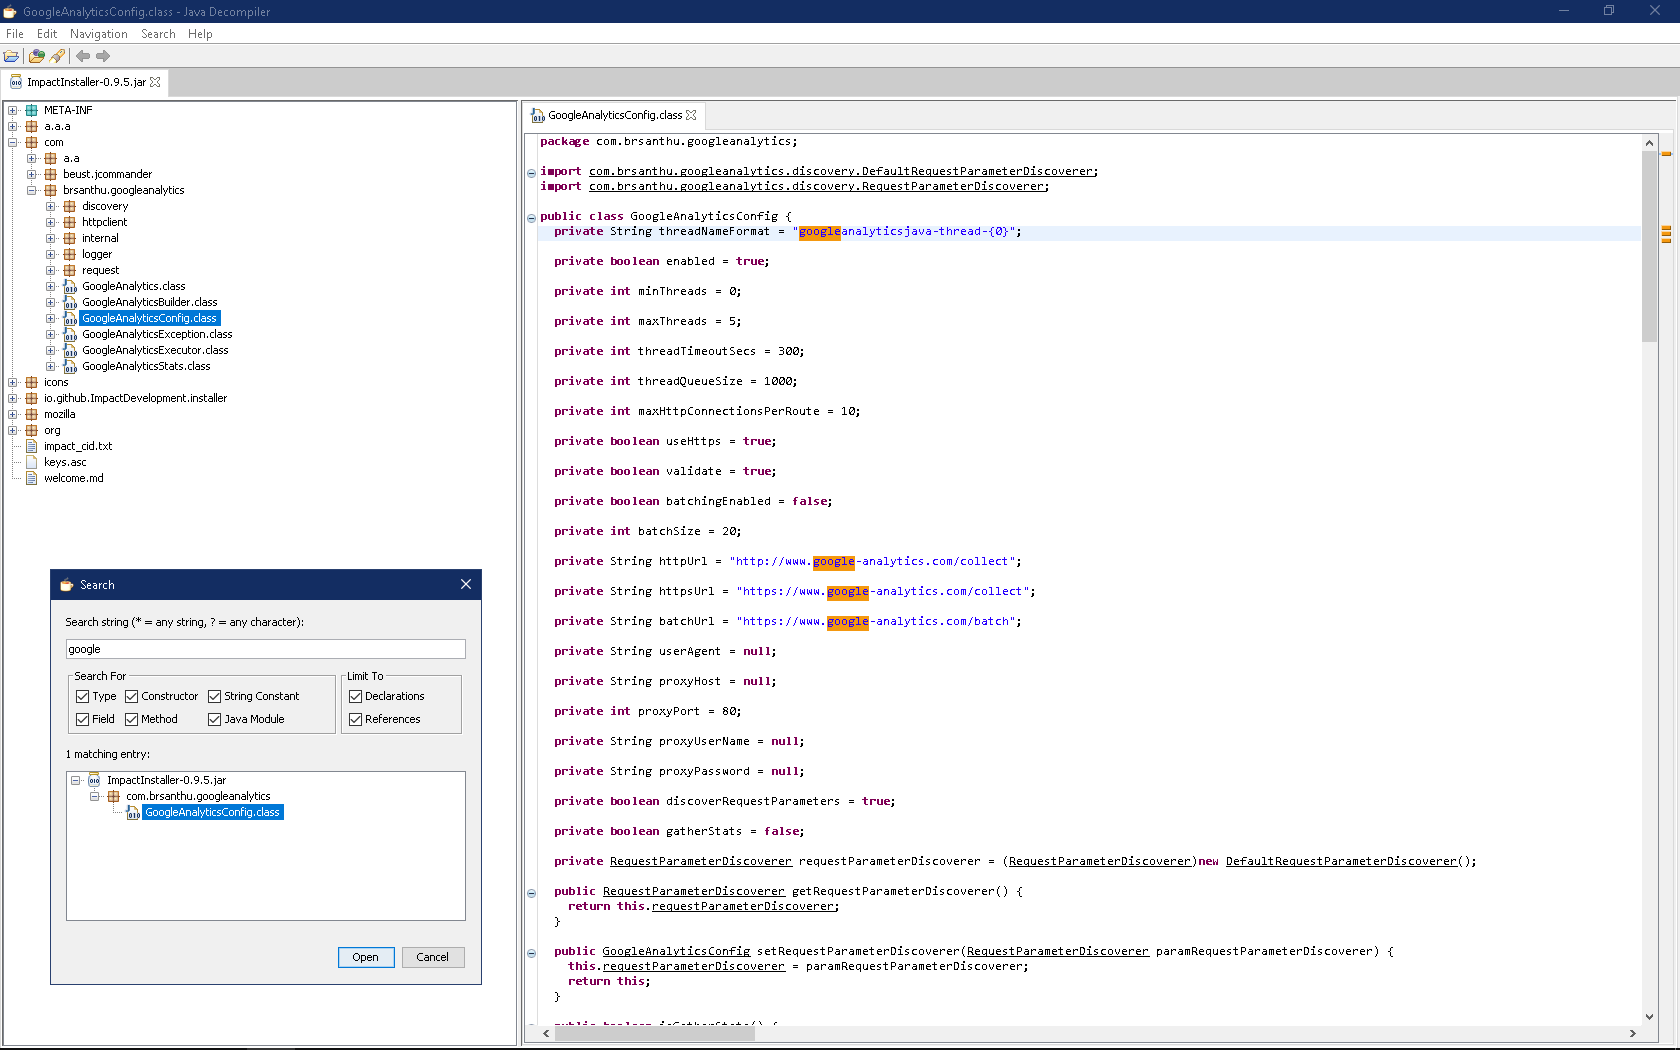Viewport: 1680px width, 1050px height.
Task: Uncheck the String Constant checkbox
Action: [214, 696]
